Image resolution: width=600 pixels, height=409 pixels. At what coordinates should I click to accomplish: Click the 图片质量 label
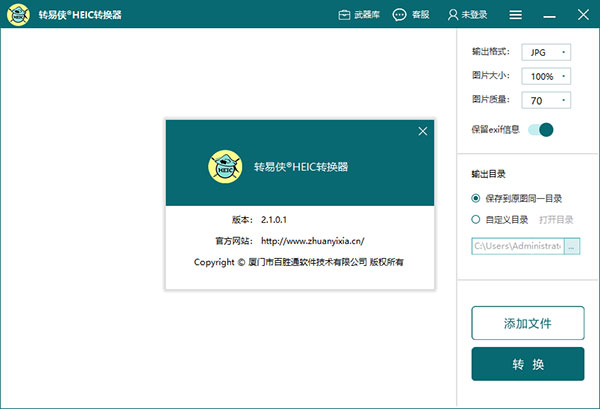pos(491,99)
